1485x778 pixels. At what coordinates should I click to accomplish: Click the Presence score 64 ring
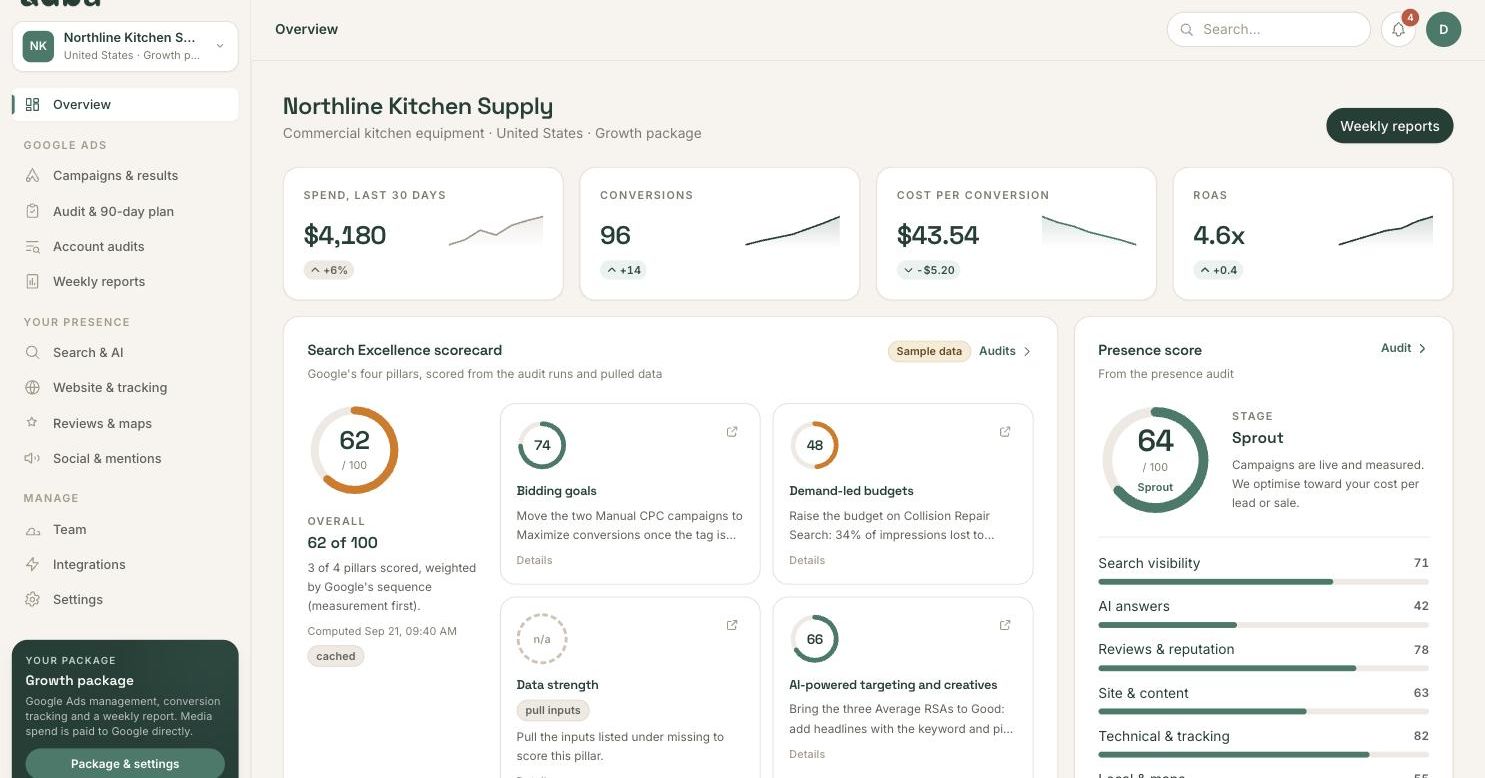(x=1155, y=460)
